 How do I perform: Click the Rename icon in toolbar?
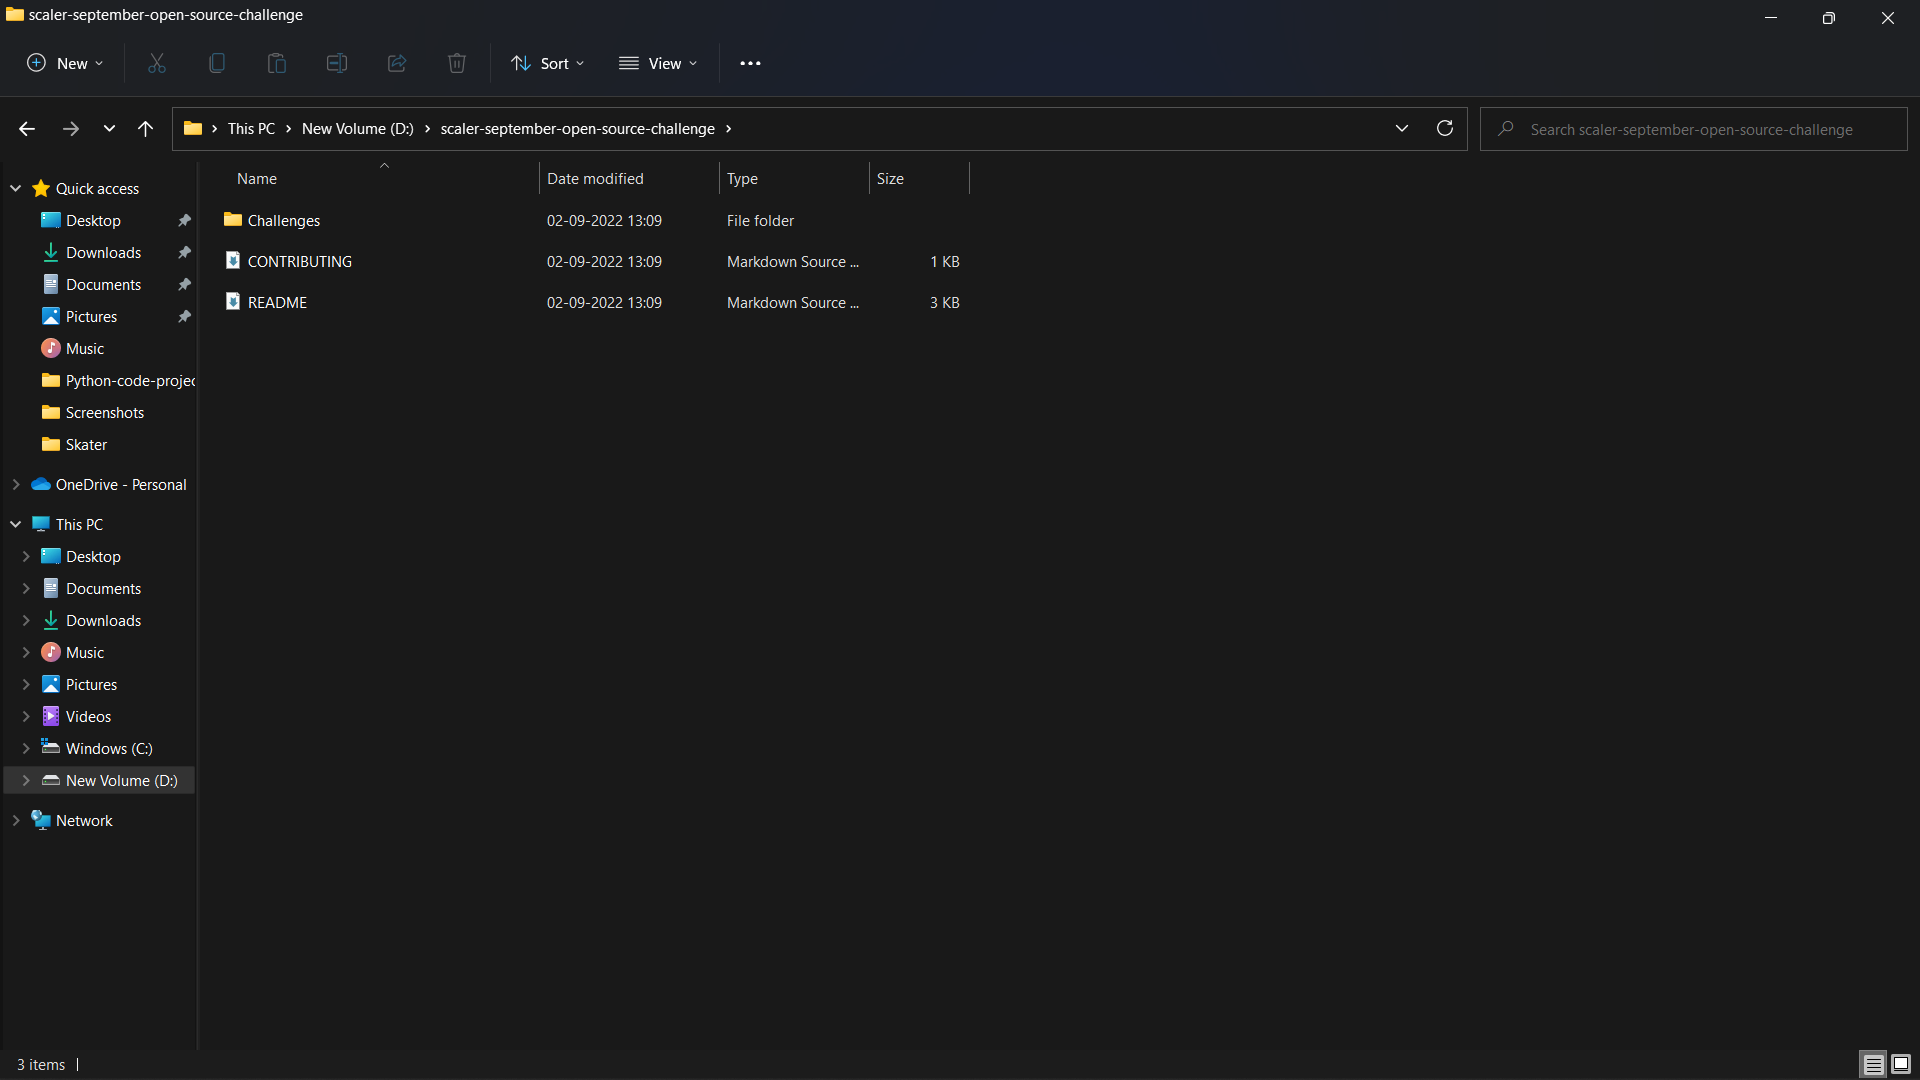[x=337, y=63]
